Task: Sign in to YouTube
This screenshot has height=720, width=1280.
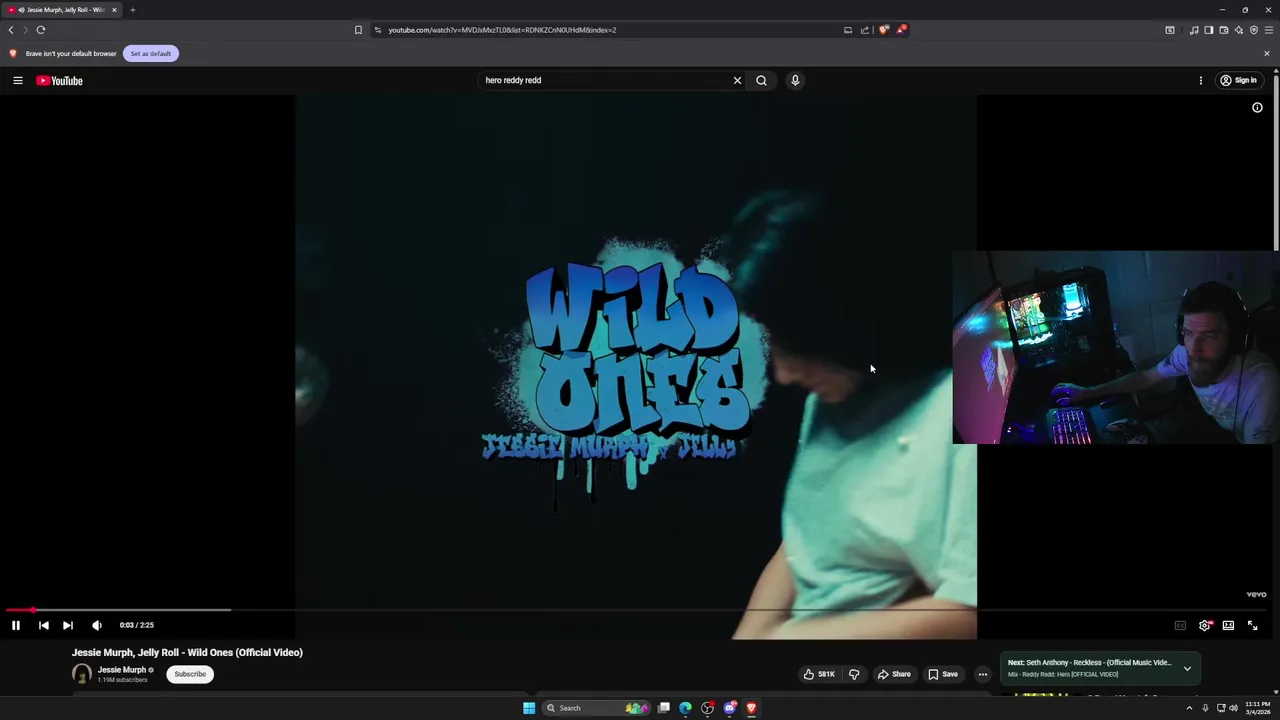Action: click(x=1238, y=80)
